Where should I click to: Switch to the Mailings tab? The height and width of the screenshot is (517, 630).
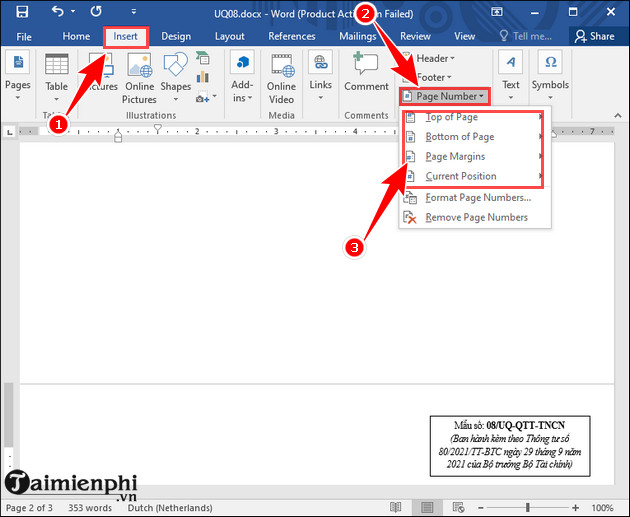(358, 36)
